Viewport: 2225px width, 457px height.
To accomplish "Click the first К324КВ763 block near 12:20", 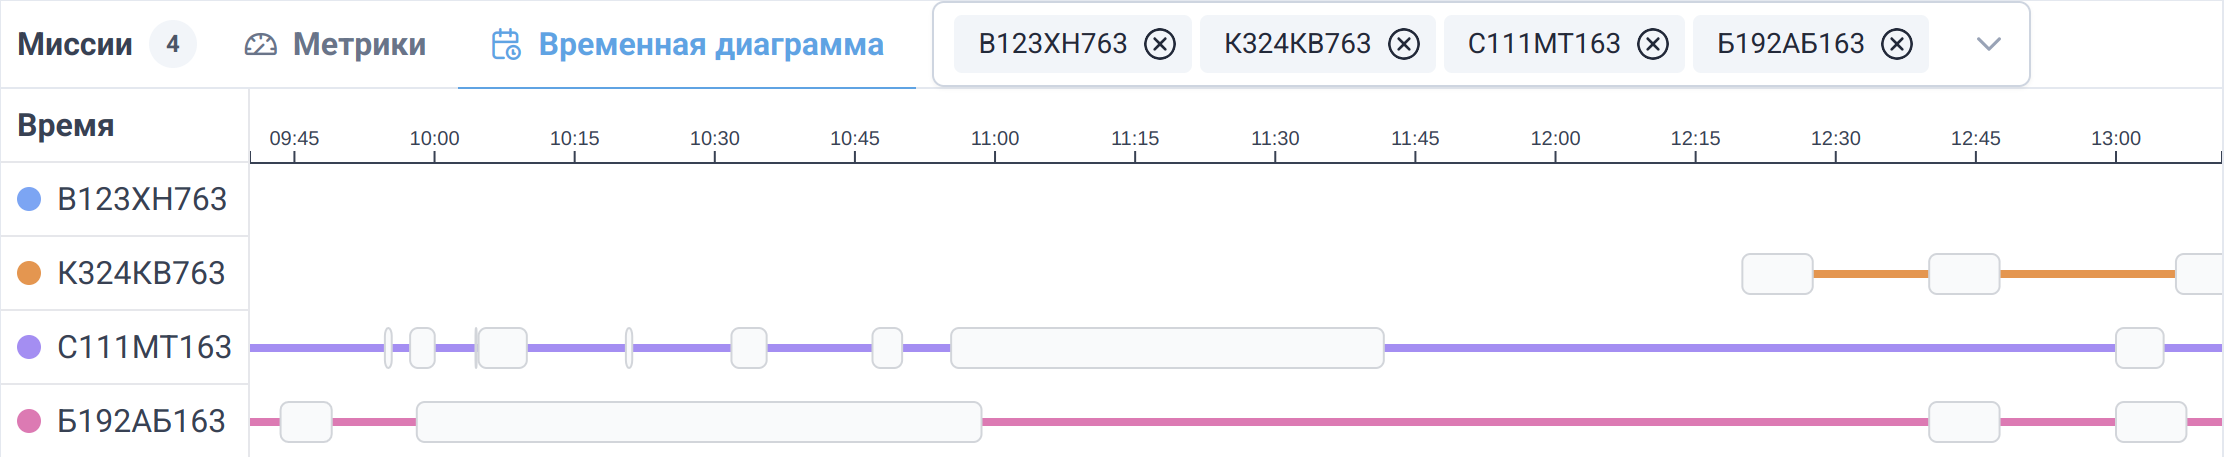I will (x=1777, y=274).
